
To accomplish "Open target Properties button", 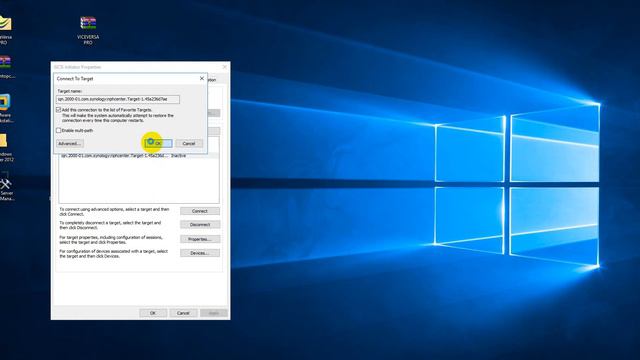I will [x=200, y=239].
